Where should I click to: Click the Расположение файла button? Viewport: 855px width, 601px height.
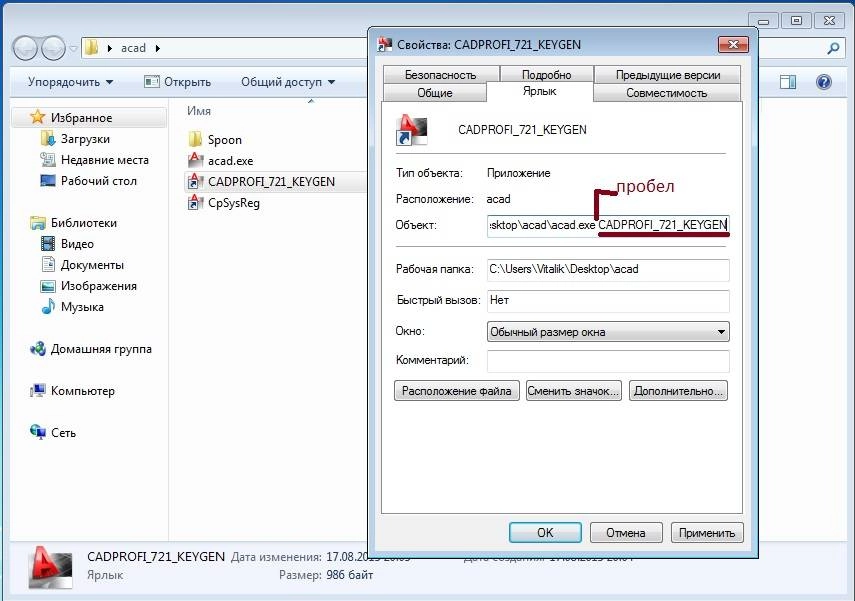click(x=457, y=390)
